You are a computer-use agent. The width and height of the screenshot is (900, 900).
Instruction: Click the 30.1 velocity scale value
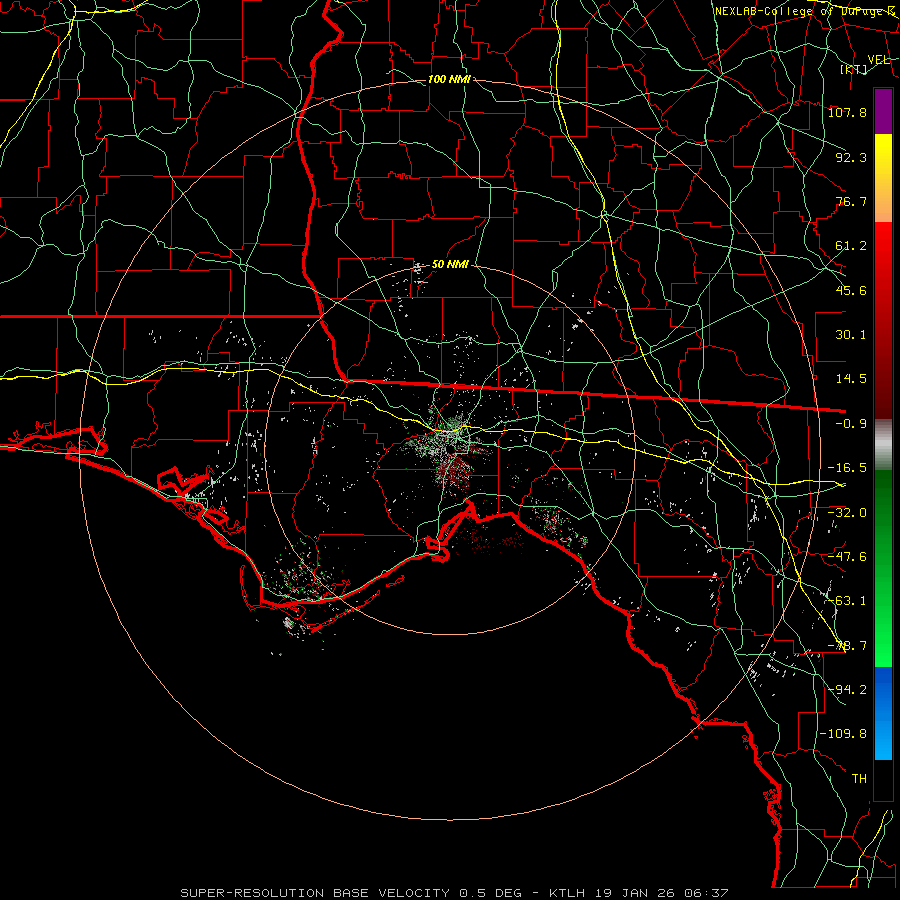click(851, 335)
